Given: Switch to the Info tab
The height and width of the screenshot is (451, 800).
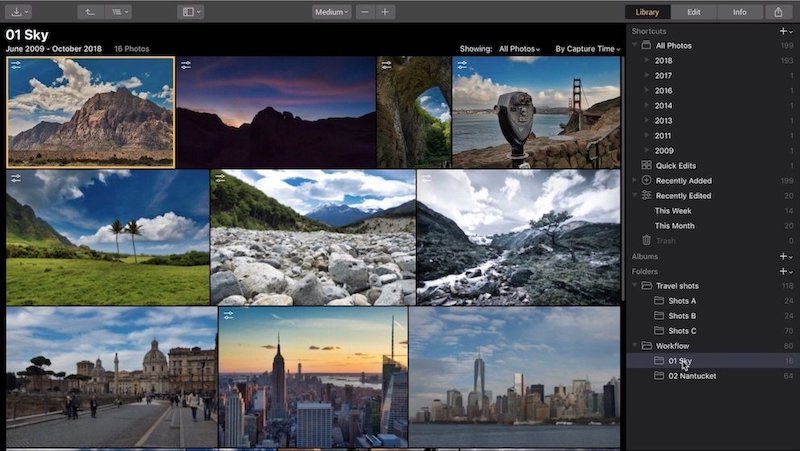Looking at the screenshot, I should click(739, 12).
